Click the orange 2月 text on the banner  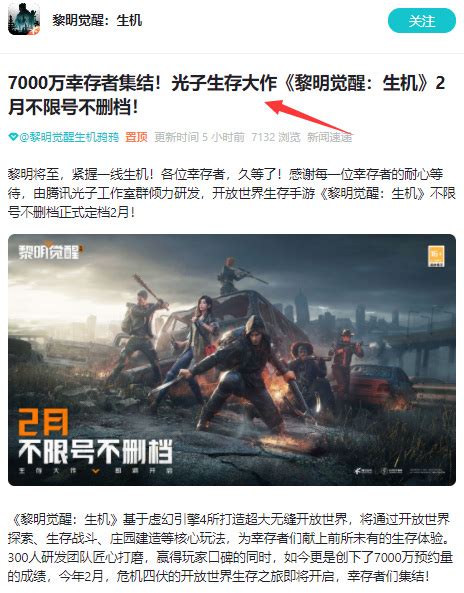pos(43,422)
